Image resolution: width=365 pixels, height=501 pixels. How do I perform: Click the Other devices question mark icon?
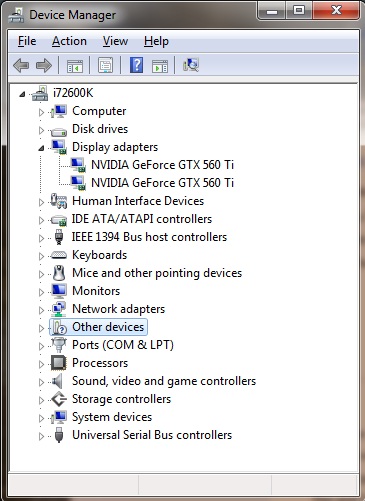pos(60,327)
